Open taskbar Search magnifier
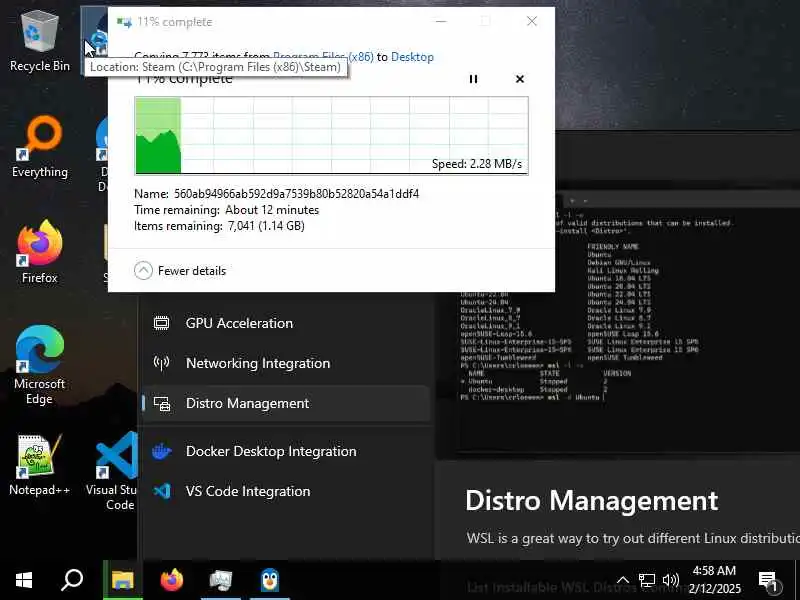Image resolution: width=800 pixels, height=600 pixels. [72, 580]
